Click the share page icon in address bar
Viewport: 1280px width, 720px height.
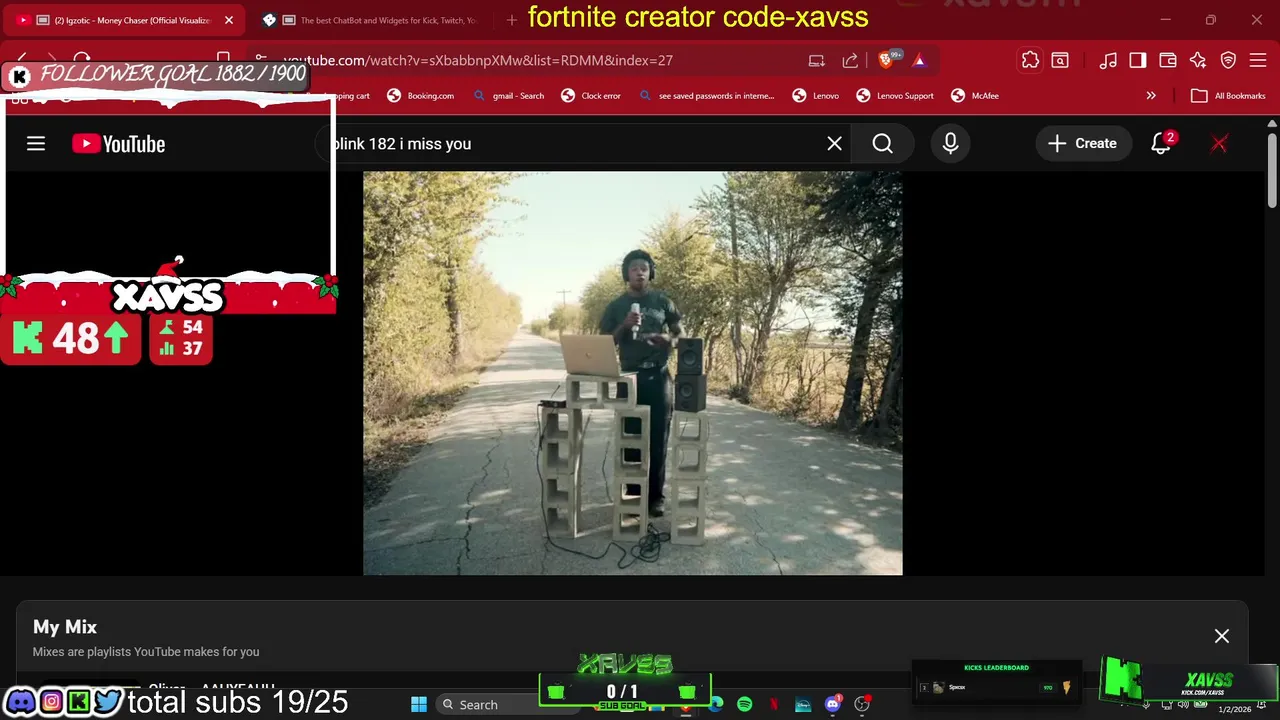tap(850, 60)
